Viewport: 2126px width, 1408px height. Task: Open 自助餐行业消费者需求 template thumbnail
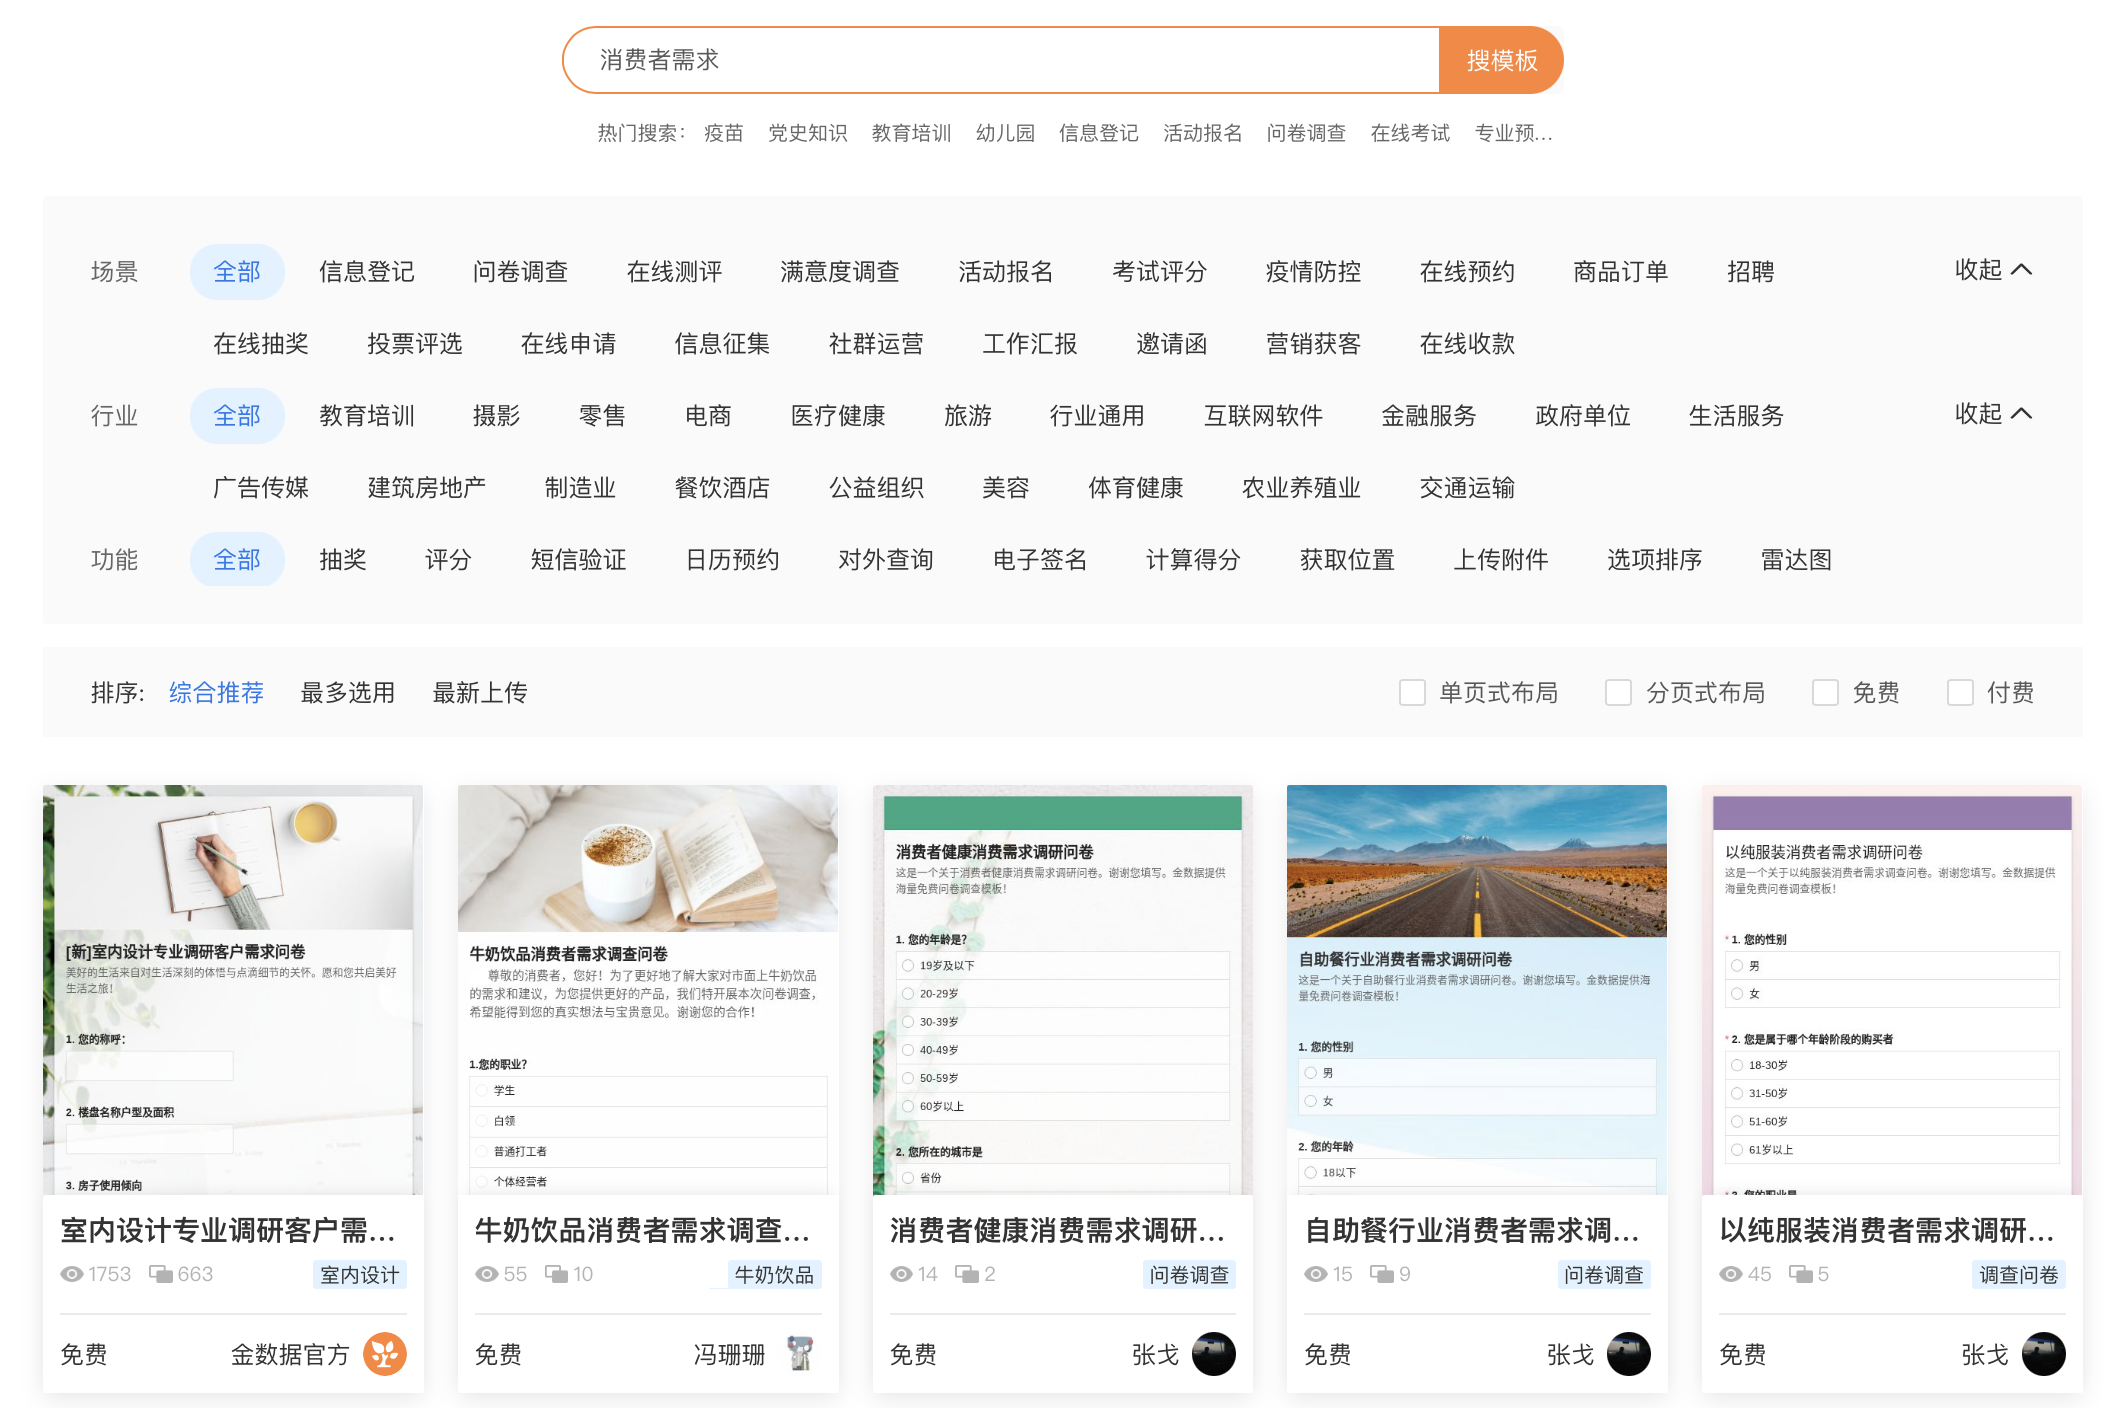(1477, 990)
